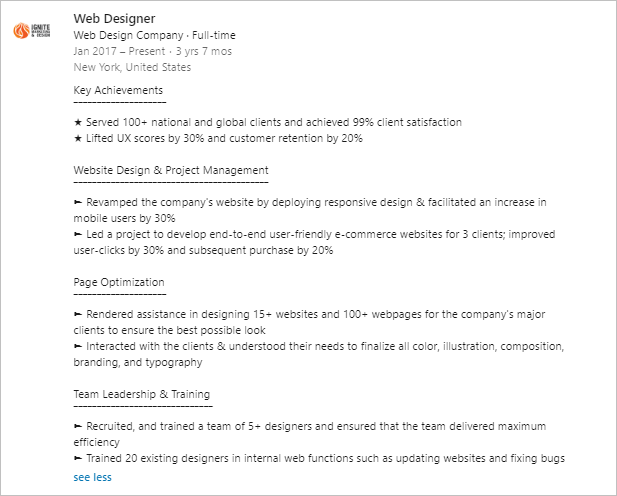Click the "Key Achievements" heading
617x496 pixels.
pos(118,90)
